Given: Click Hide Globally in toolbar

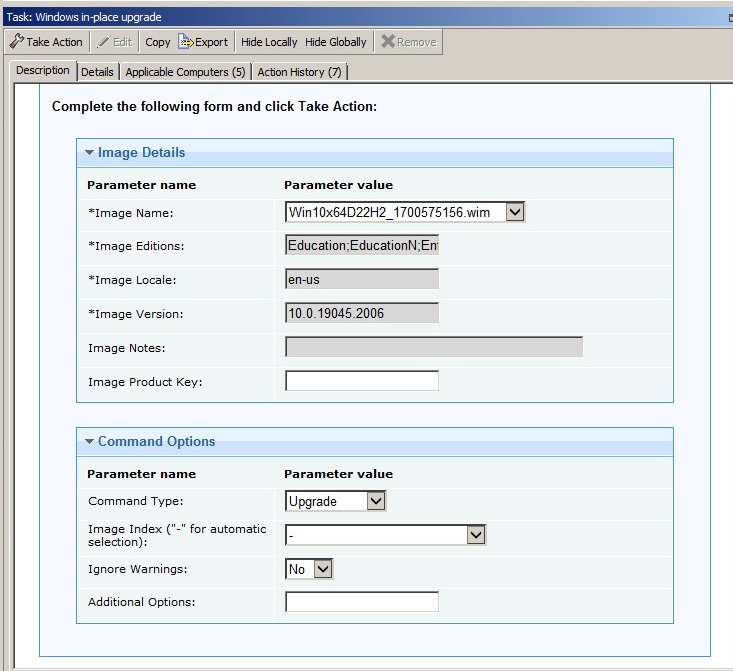Looking at the screenshot, I should pyautogui.click(x=336, y=42).
